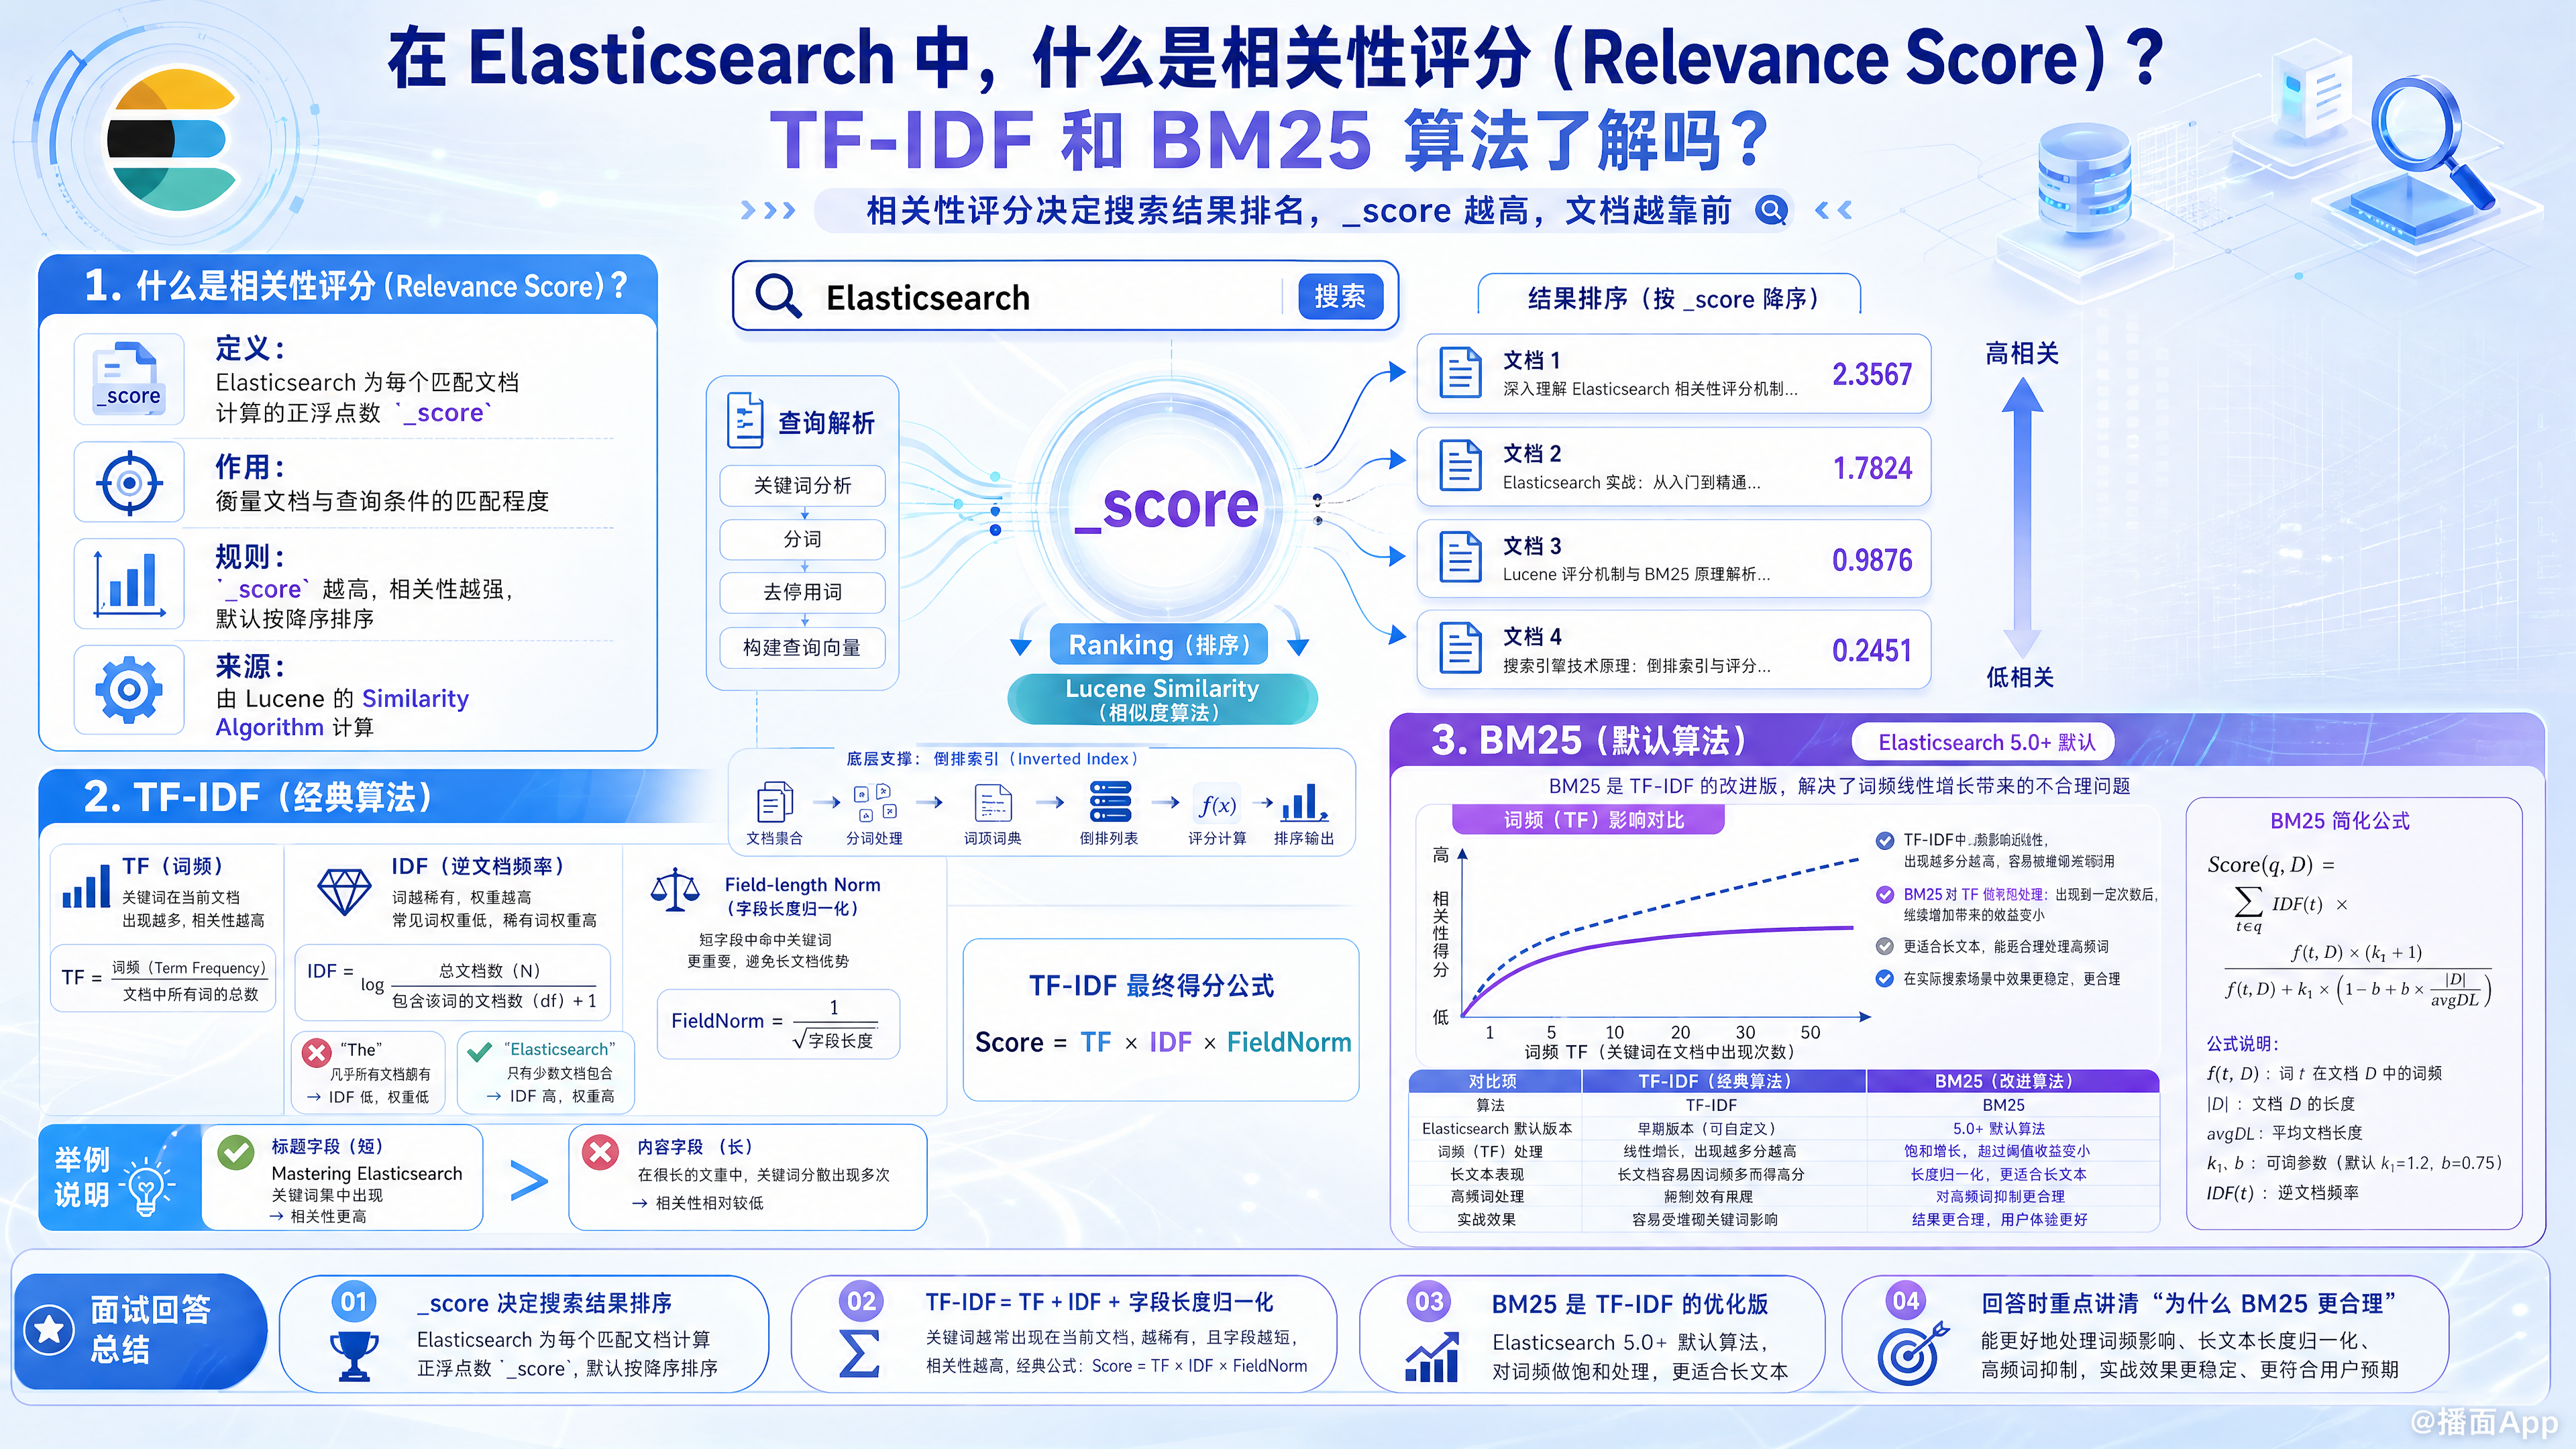Click the Field-length Norm scales icon
Viewport: 2576px width, 1449px height.
click(x=675, y=889)
